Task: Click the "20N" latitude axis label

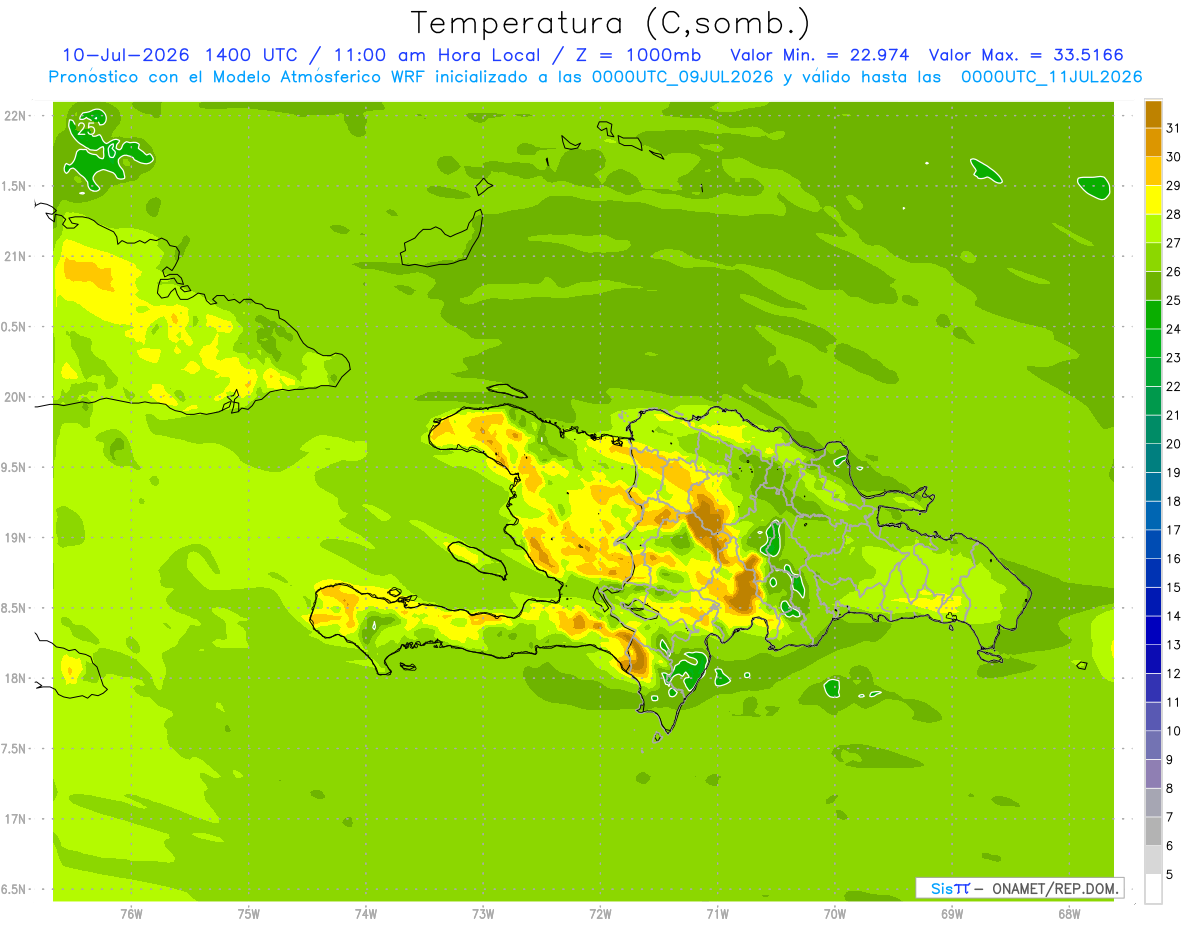Action: point(16,397)
